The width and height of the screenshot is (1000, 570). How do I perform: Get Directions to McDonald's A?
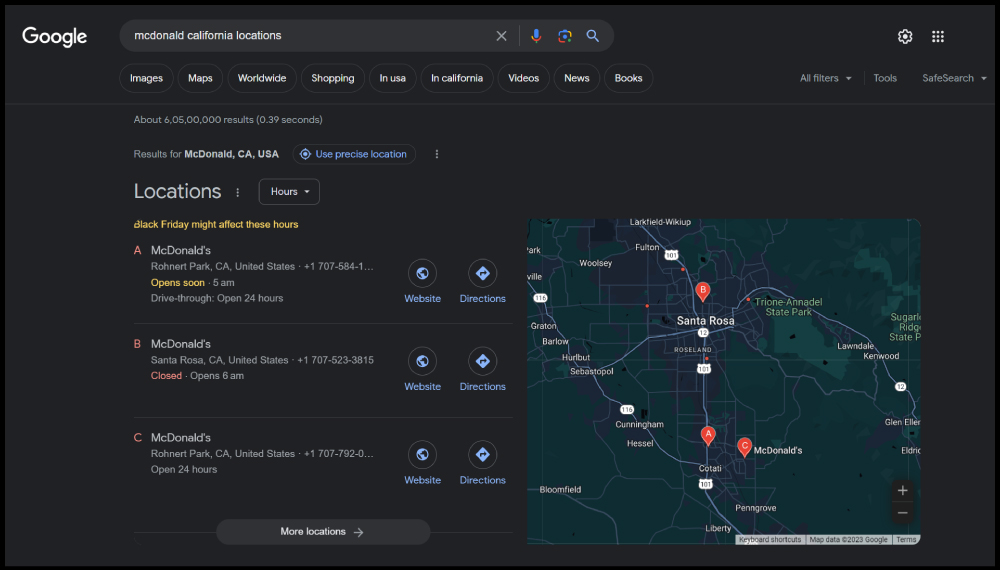pos(483,281)
